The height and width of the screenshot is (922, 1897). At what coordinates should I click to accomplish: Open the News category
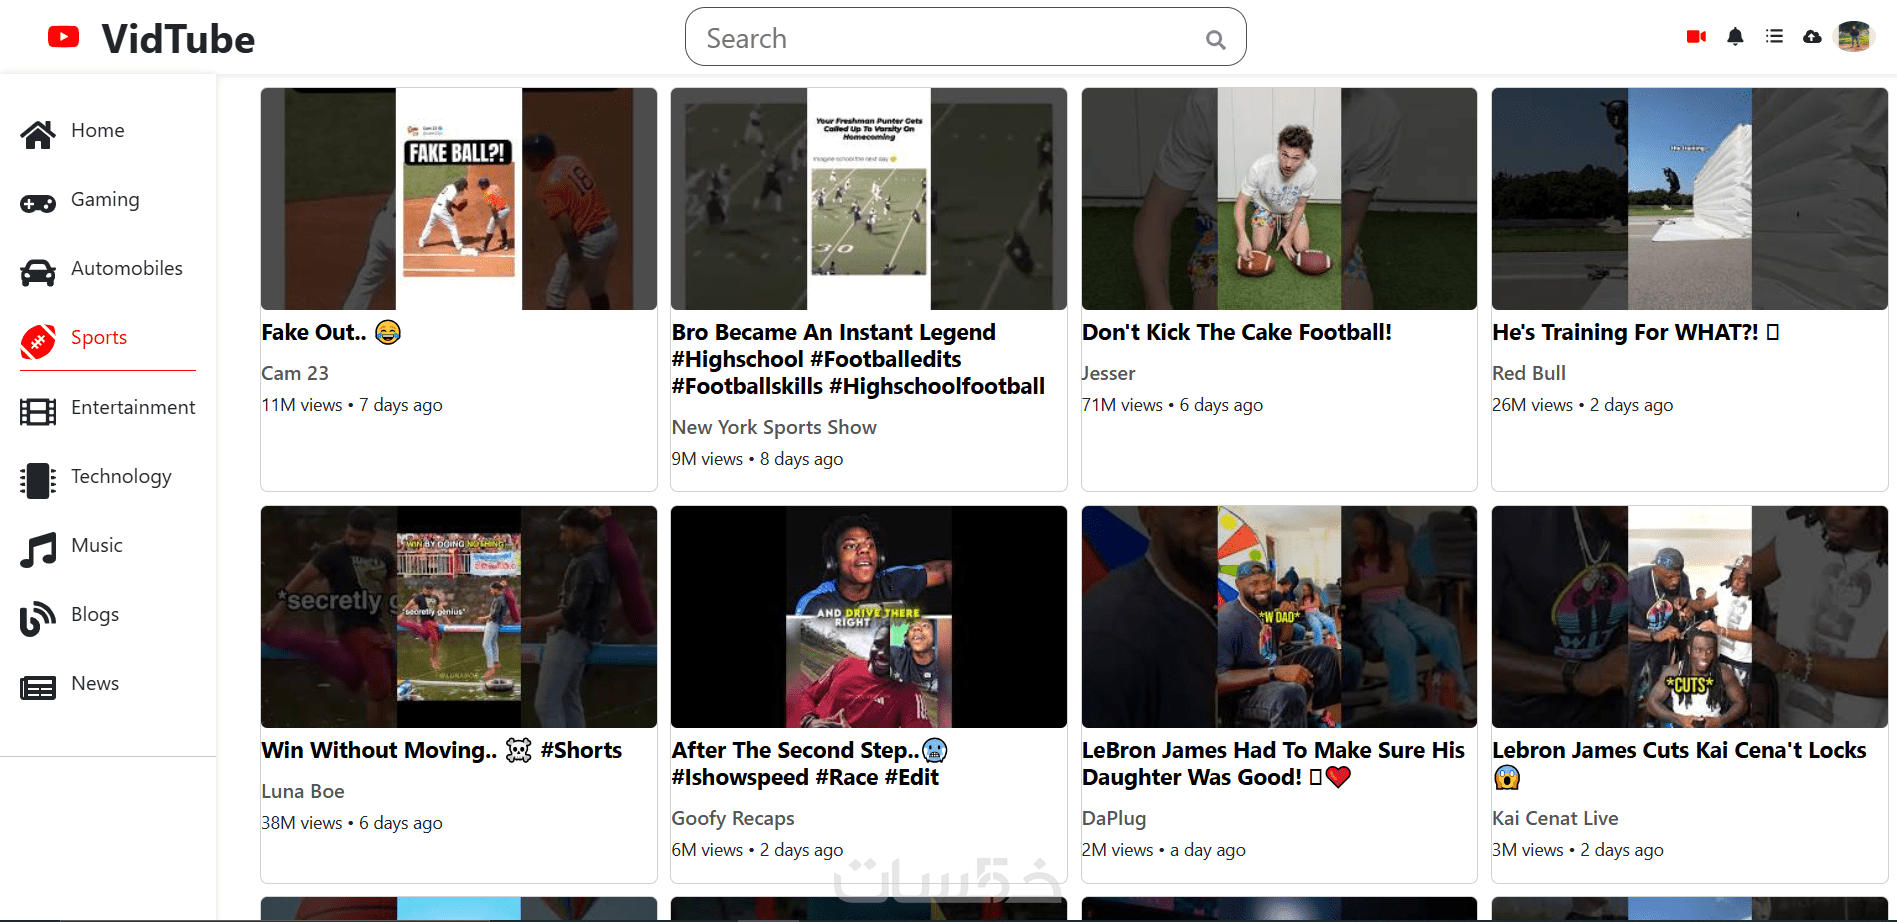(x=95, y=684)
